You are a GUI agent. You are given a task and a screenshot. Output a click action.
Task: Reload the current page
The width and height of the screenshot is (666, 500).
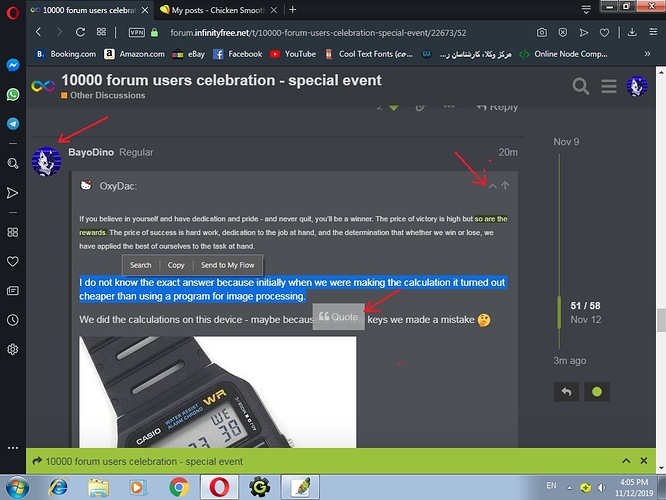[80, 32]
